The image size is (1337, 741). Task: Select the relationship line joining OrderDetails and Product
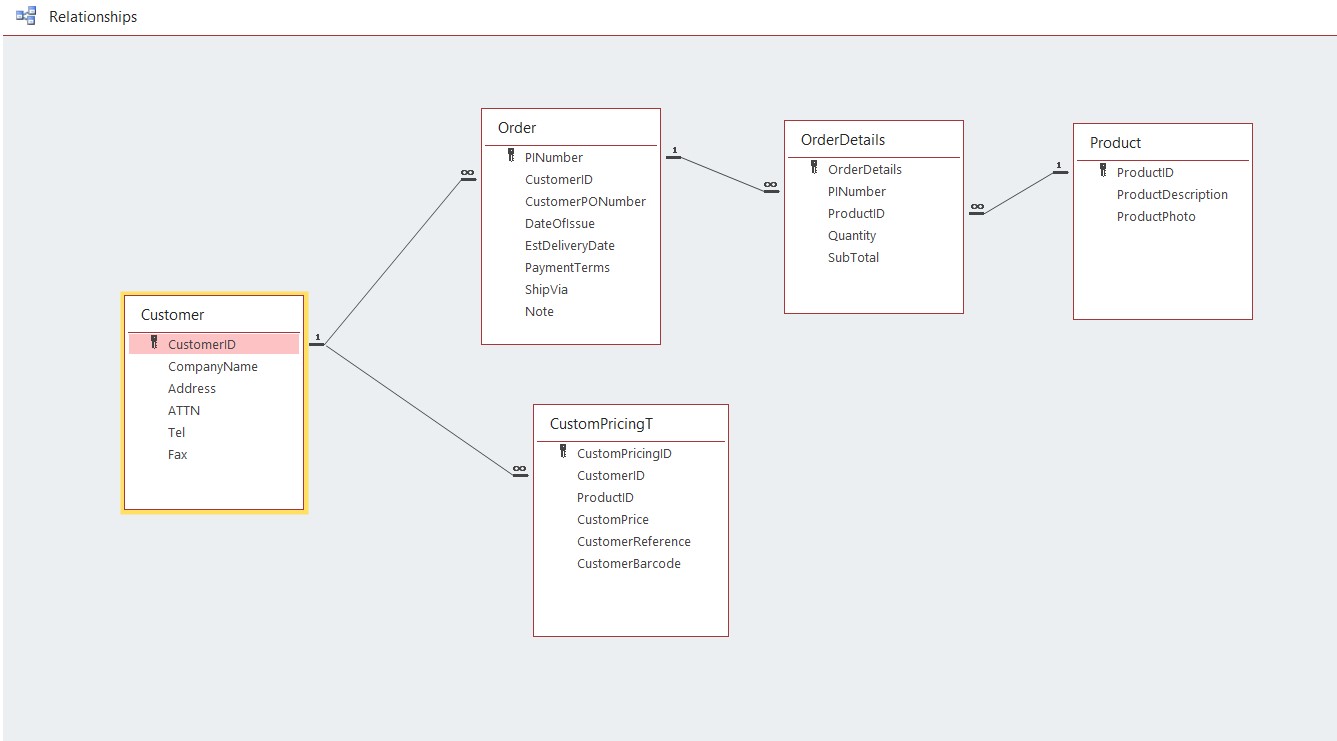click(1018, 192)
